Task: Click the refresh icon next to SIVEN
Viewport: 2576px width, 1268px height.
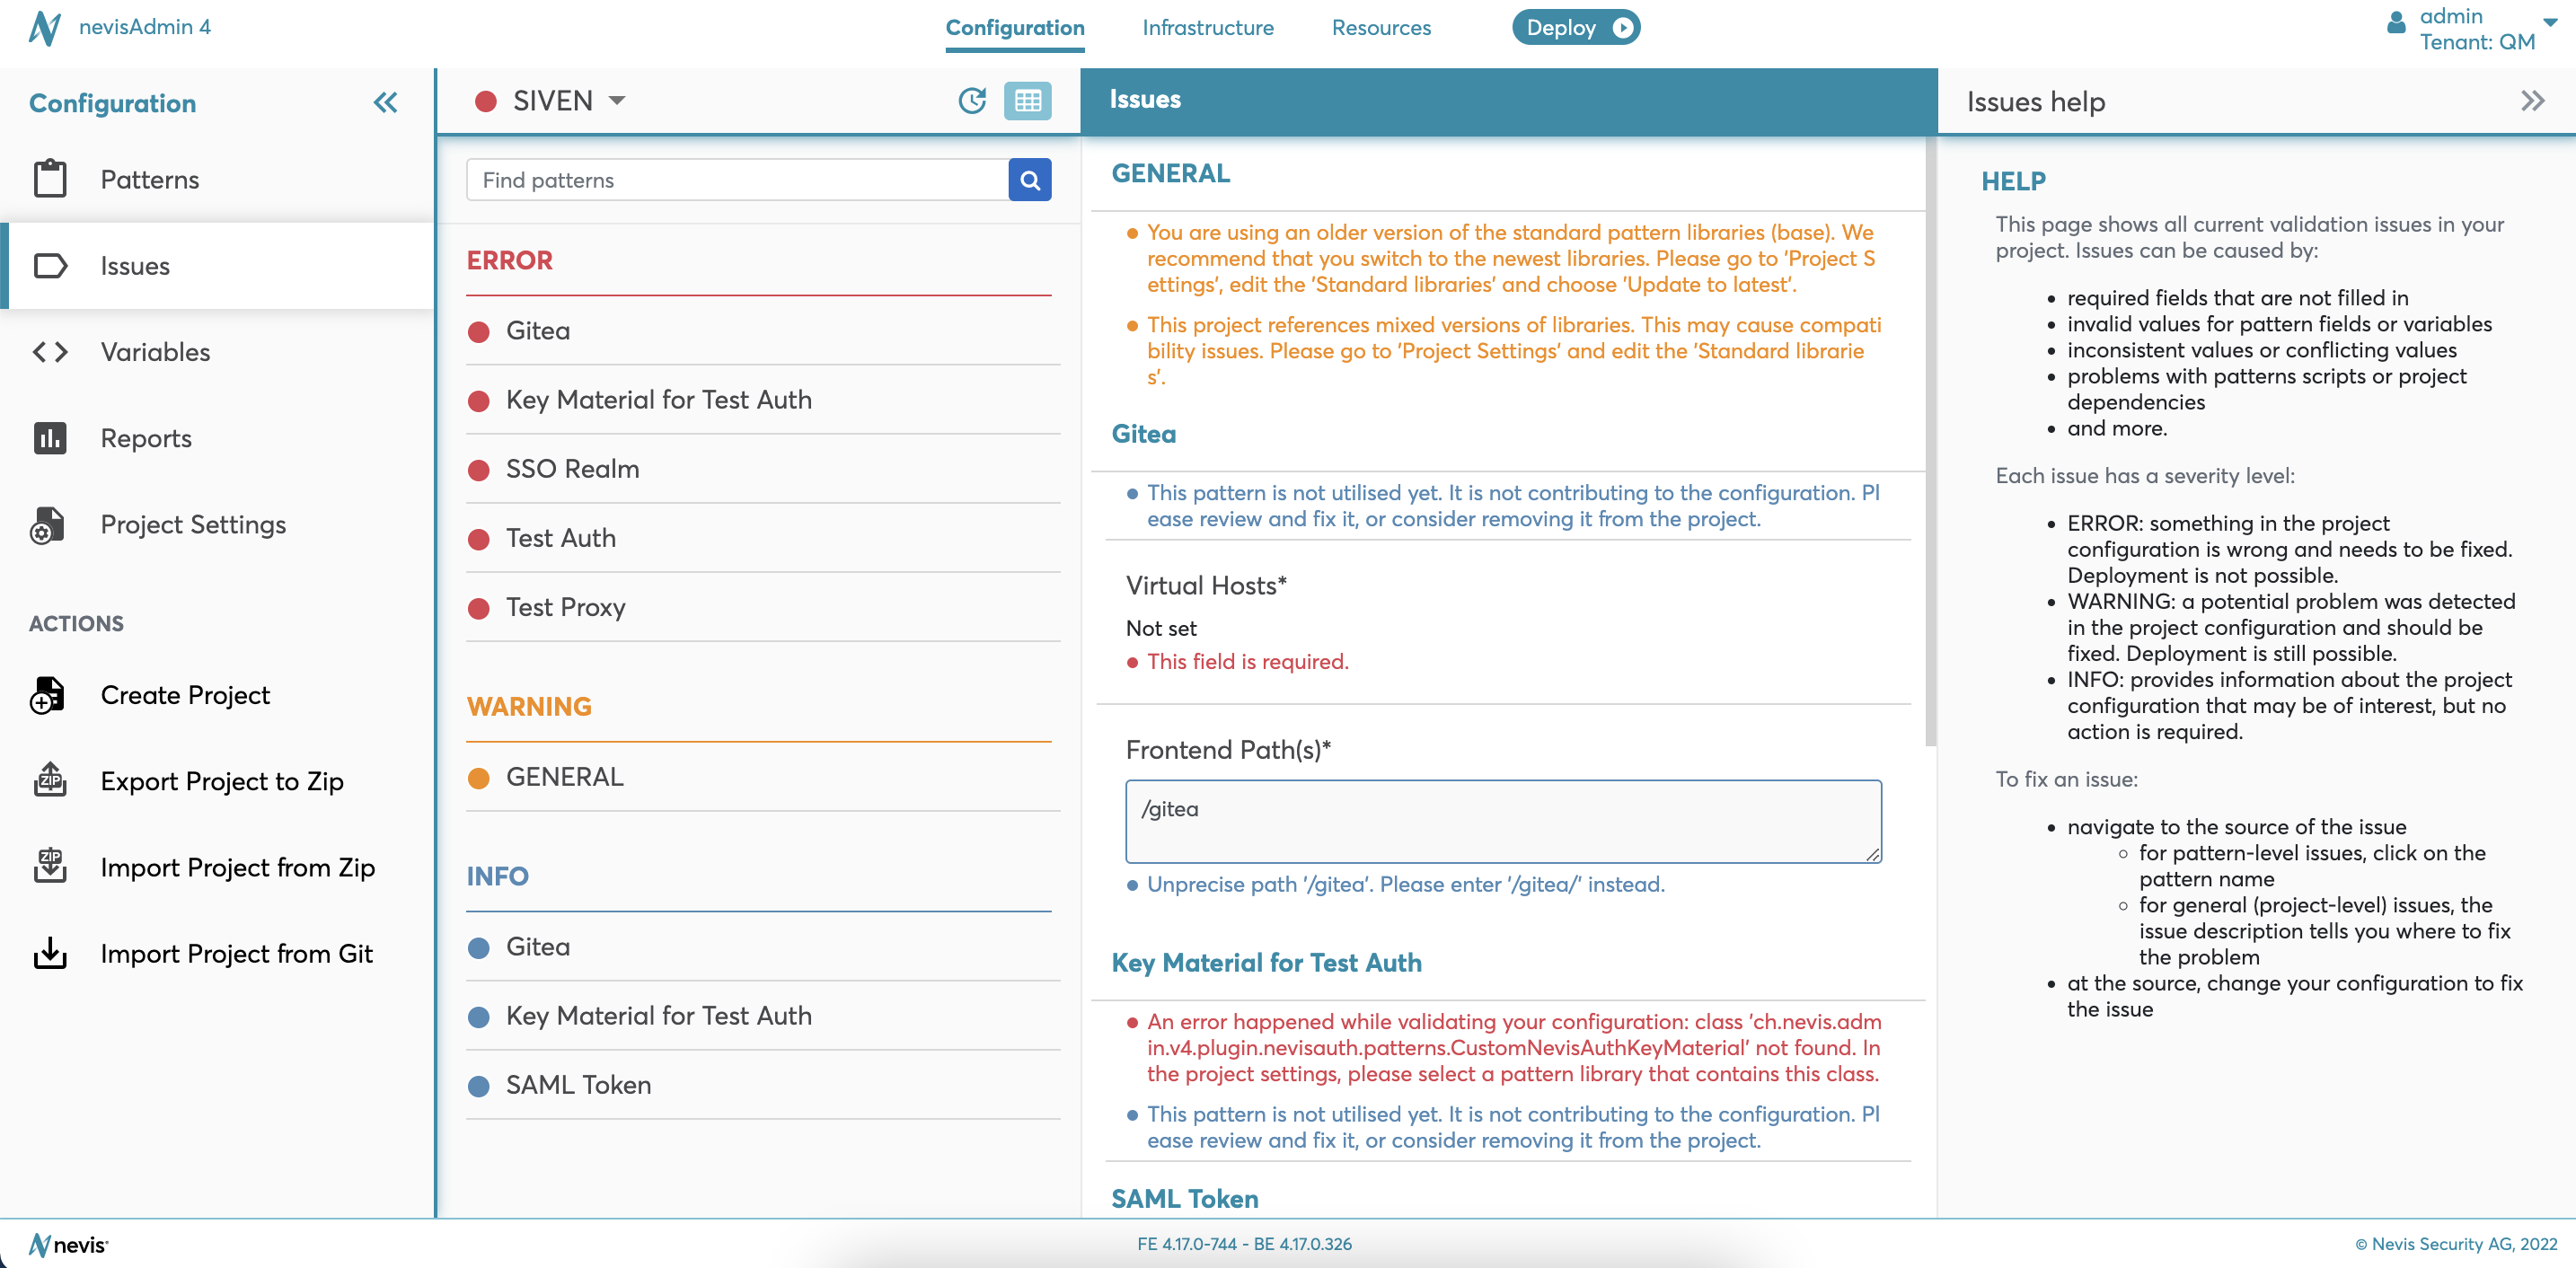Action: click(x=973, y=101)
